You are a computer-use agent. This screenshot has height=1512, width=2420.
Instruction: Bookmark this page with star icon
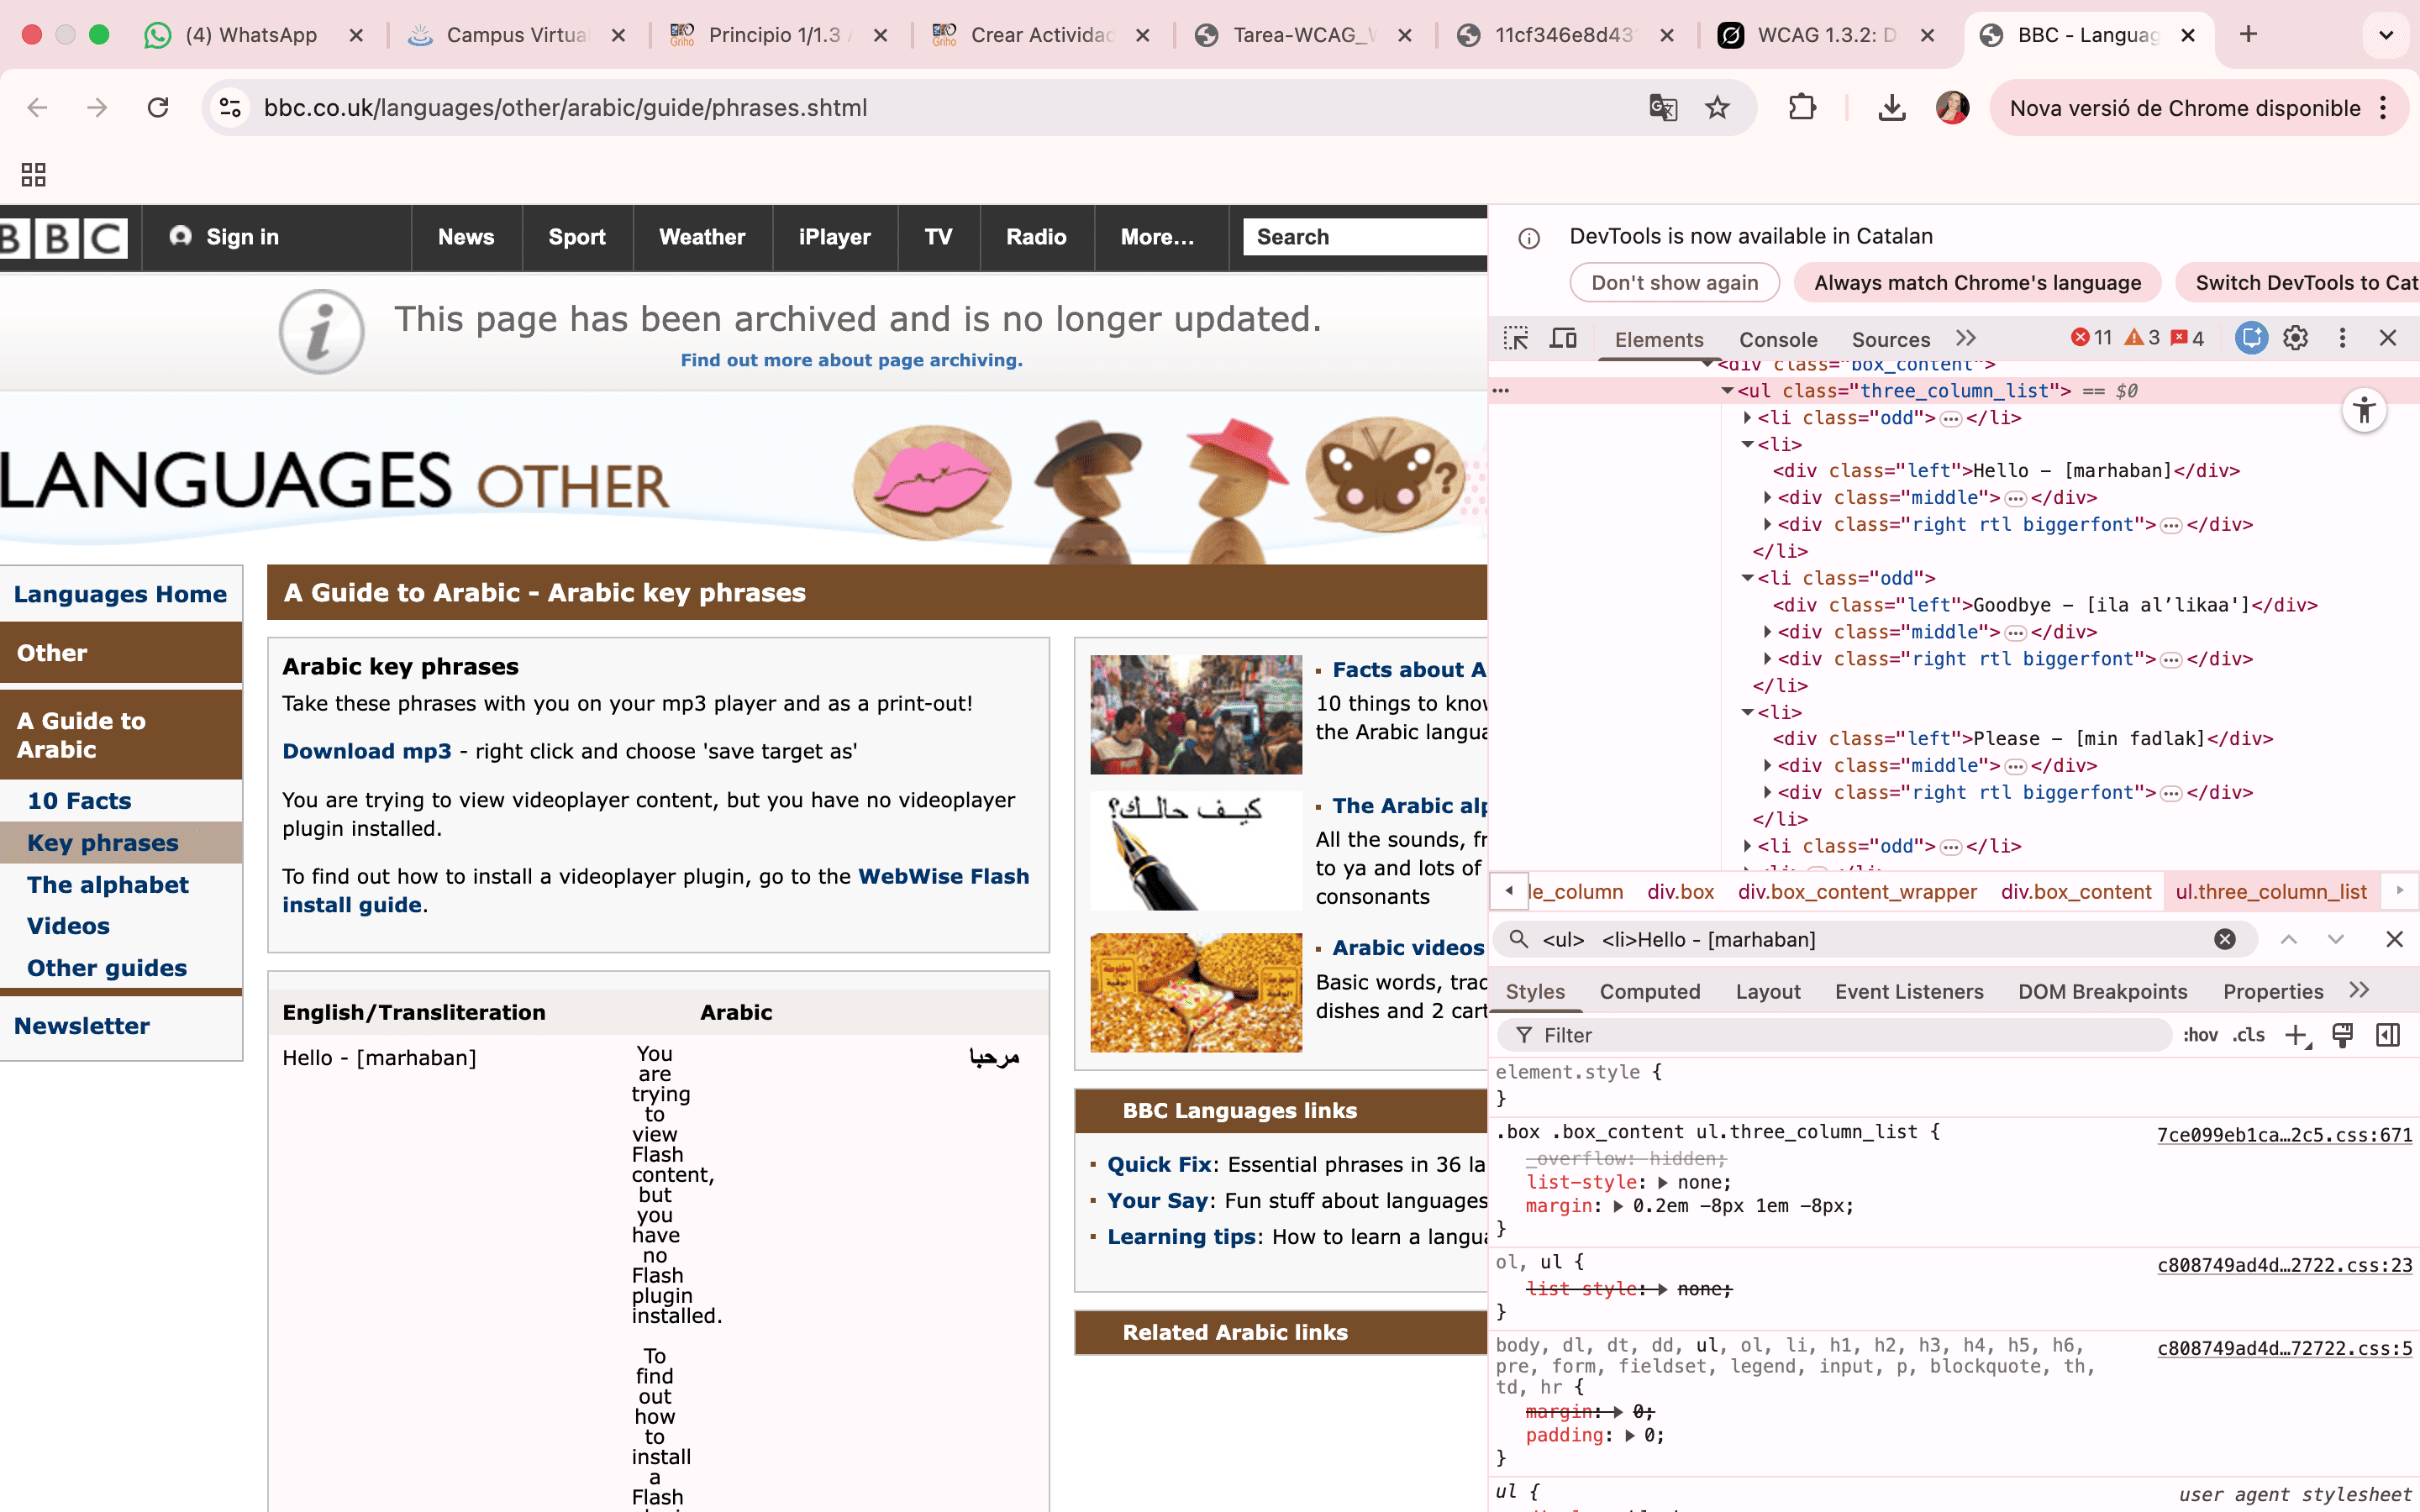click(1717, 108)
